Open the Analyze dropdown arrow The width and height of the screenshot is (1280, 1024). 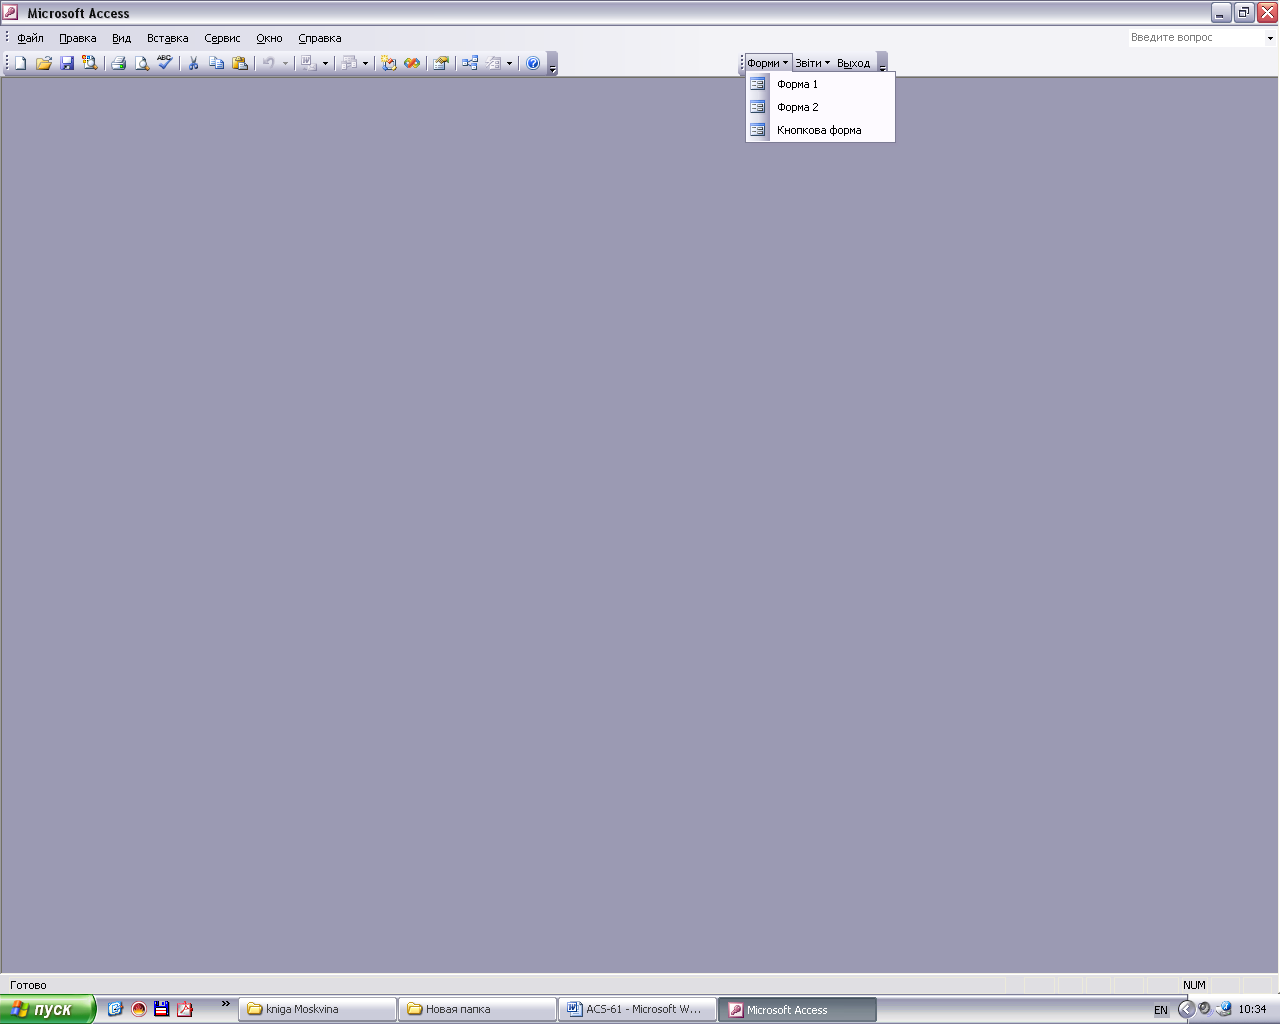(365, 63)
